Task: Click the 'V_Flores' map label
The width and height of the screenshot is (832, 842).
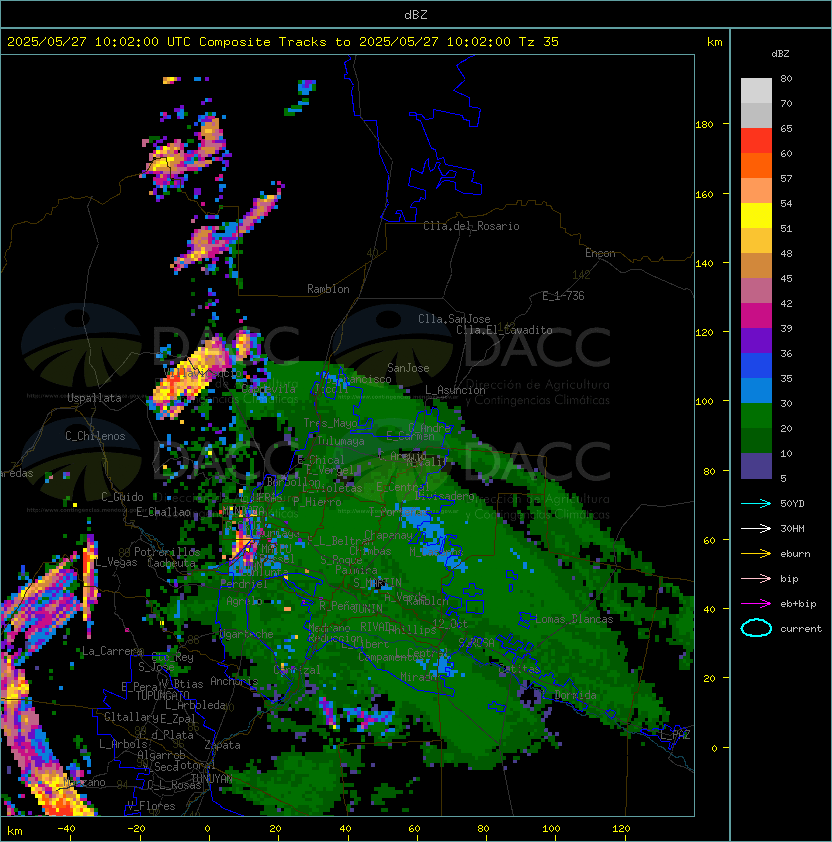Action: click(x=151, y=806)
